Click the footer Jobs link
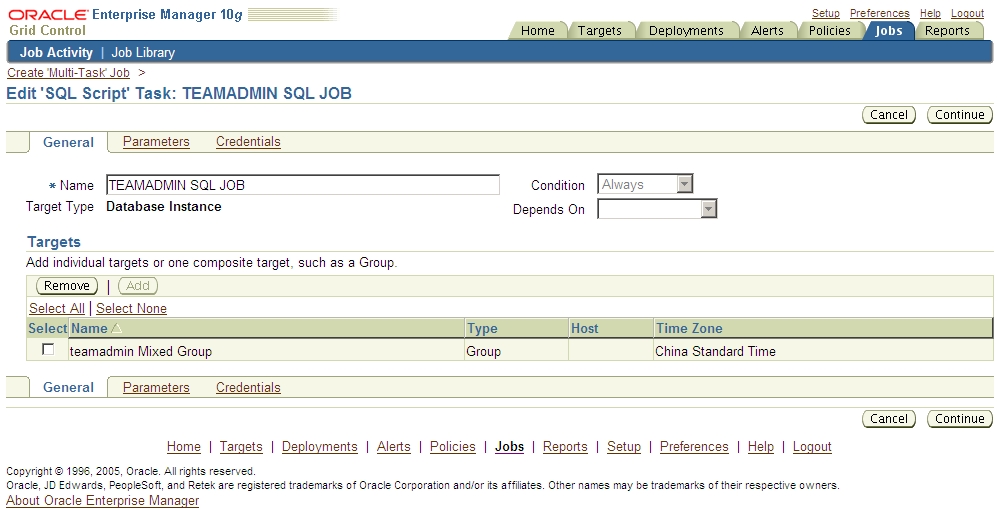The image size is (997, 509). pyautogui.click(x=509, y=447)
